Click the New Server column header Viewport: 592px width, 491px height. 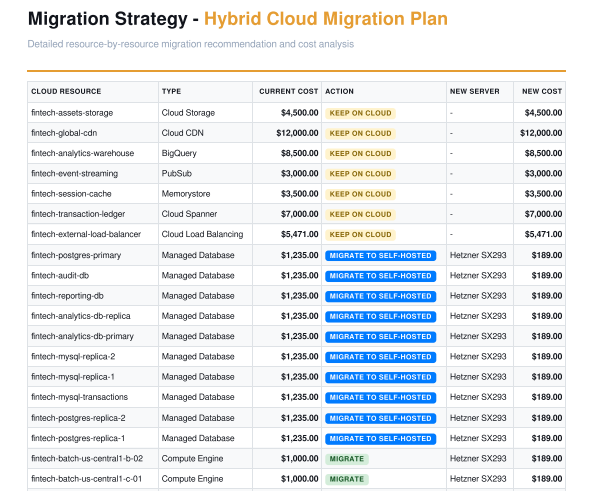click(480, 91)
